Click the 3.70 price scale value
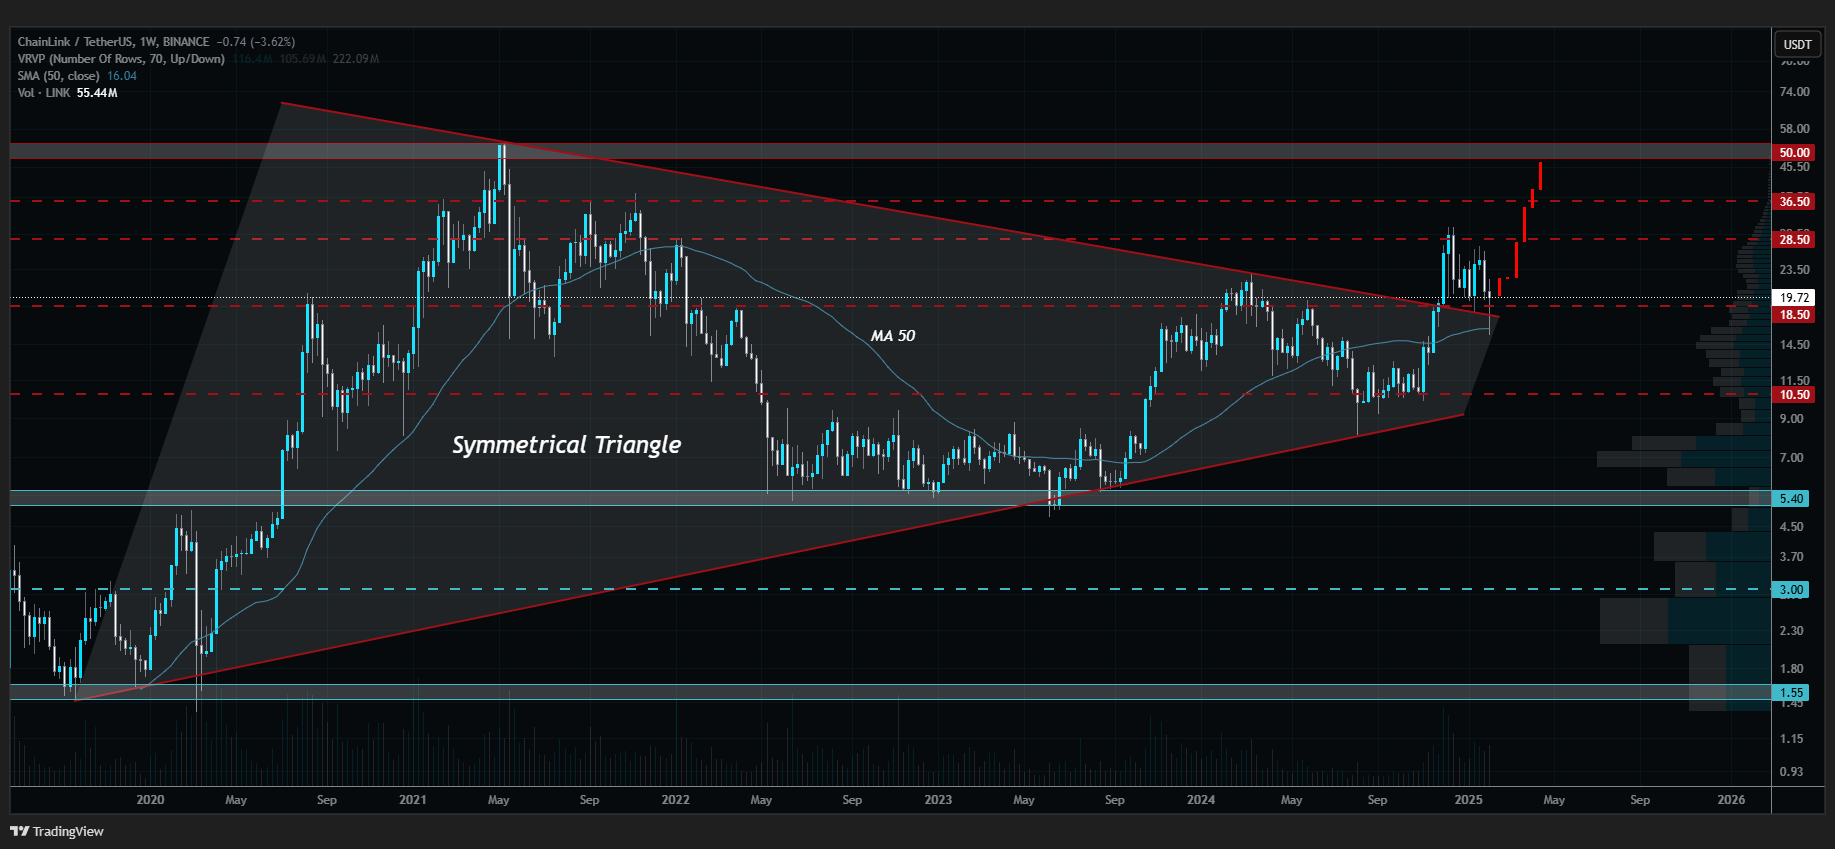Image resolution: width=1835 pixels, height=849 pixels. coord(1791,557)
